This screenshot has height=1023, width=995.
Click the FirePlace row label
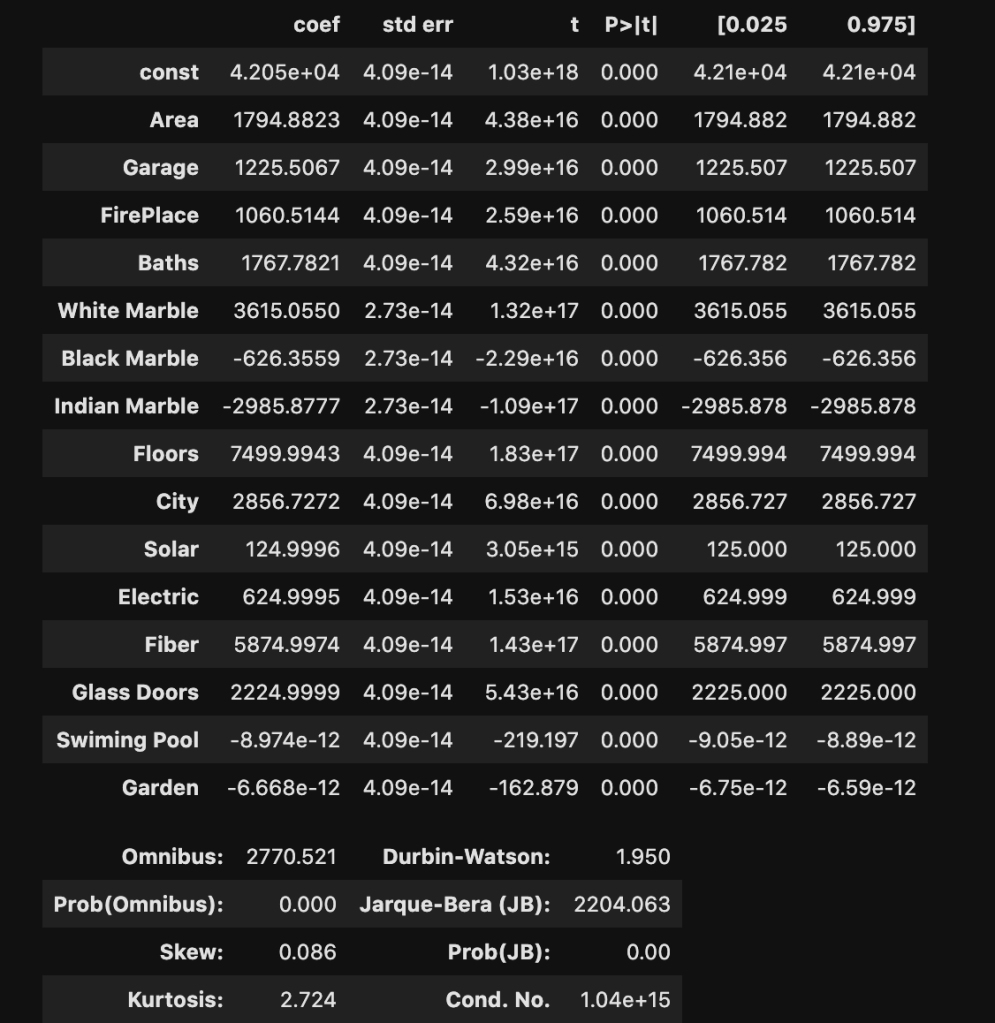tap(149, 215)
